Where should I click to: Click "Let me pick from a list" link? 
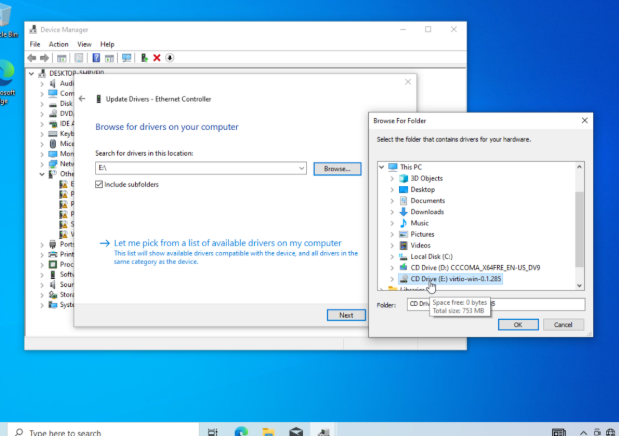click(228, 243)
